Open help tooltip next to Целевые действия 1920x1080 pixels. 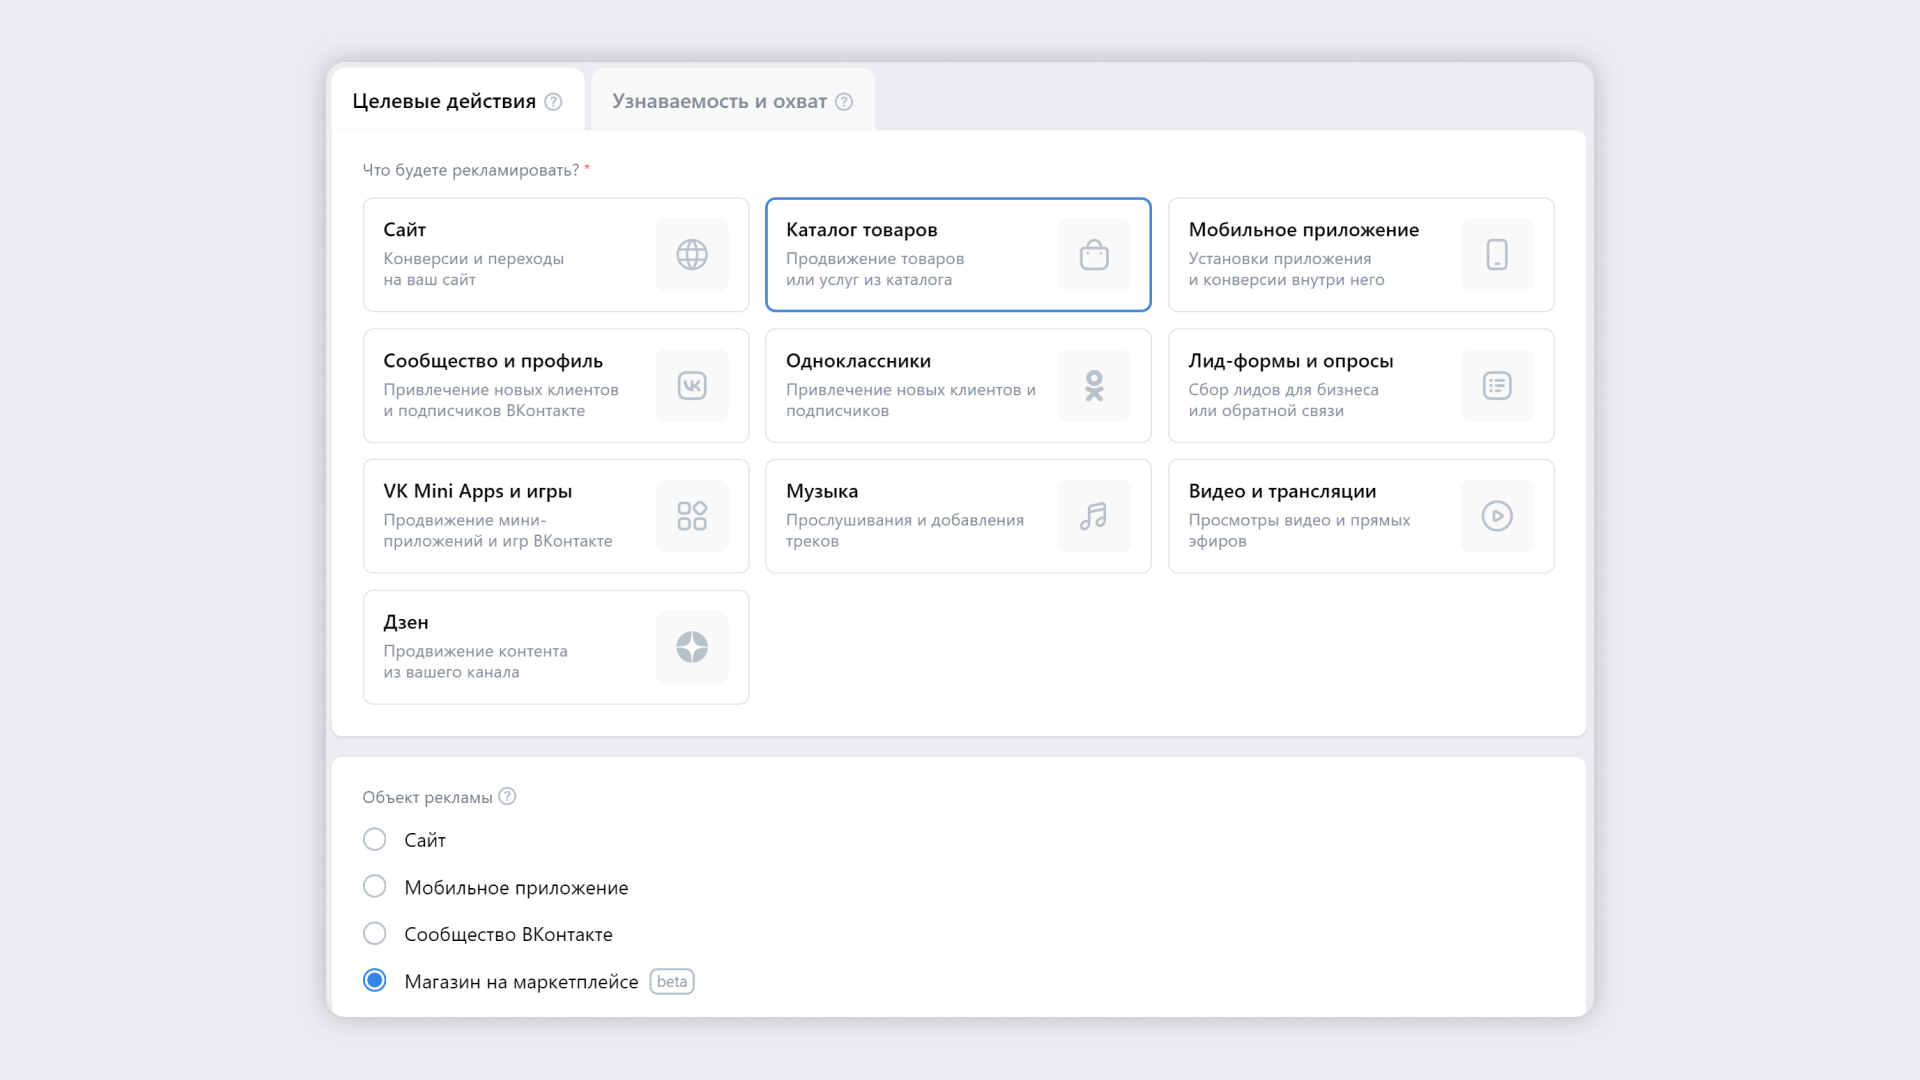[x=553, y=102]
